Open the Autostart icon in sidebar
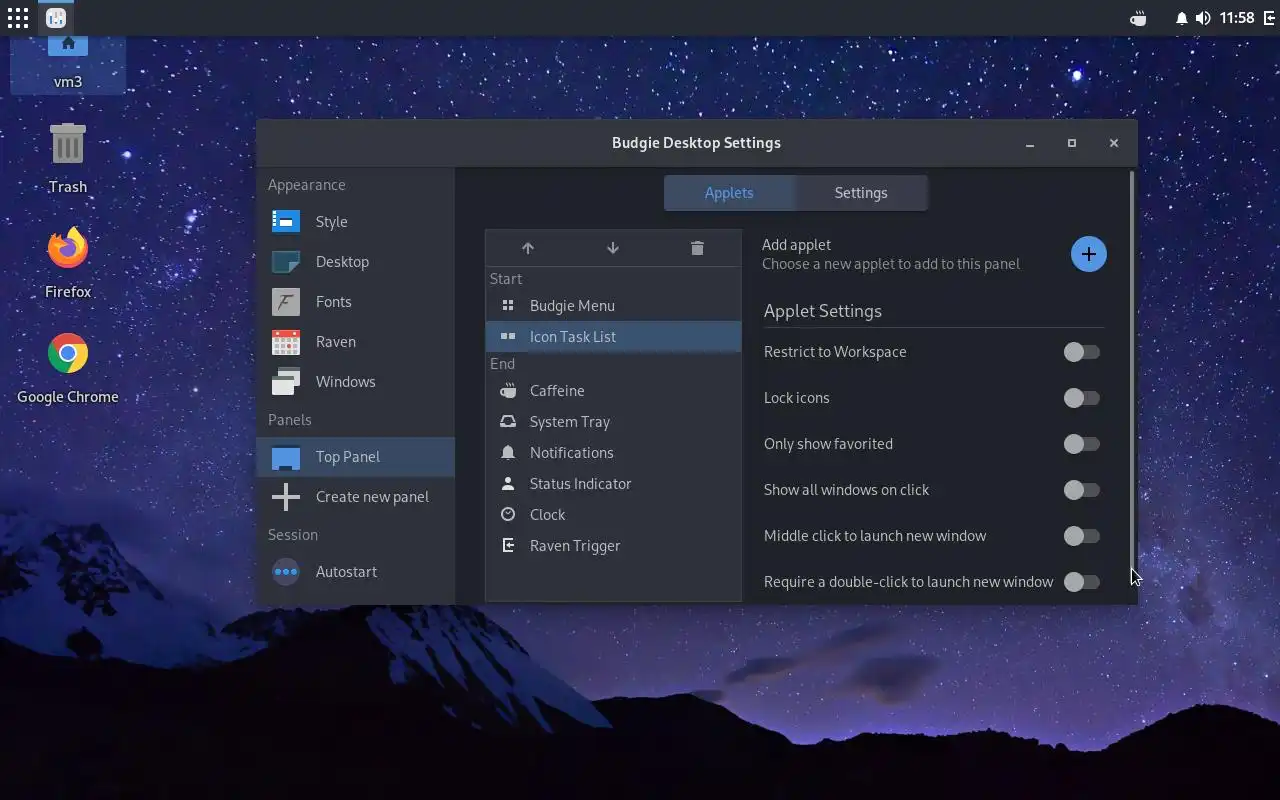 point(286,572)
